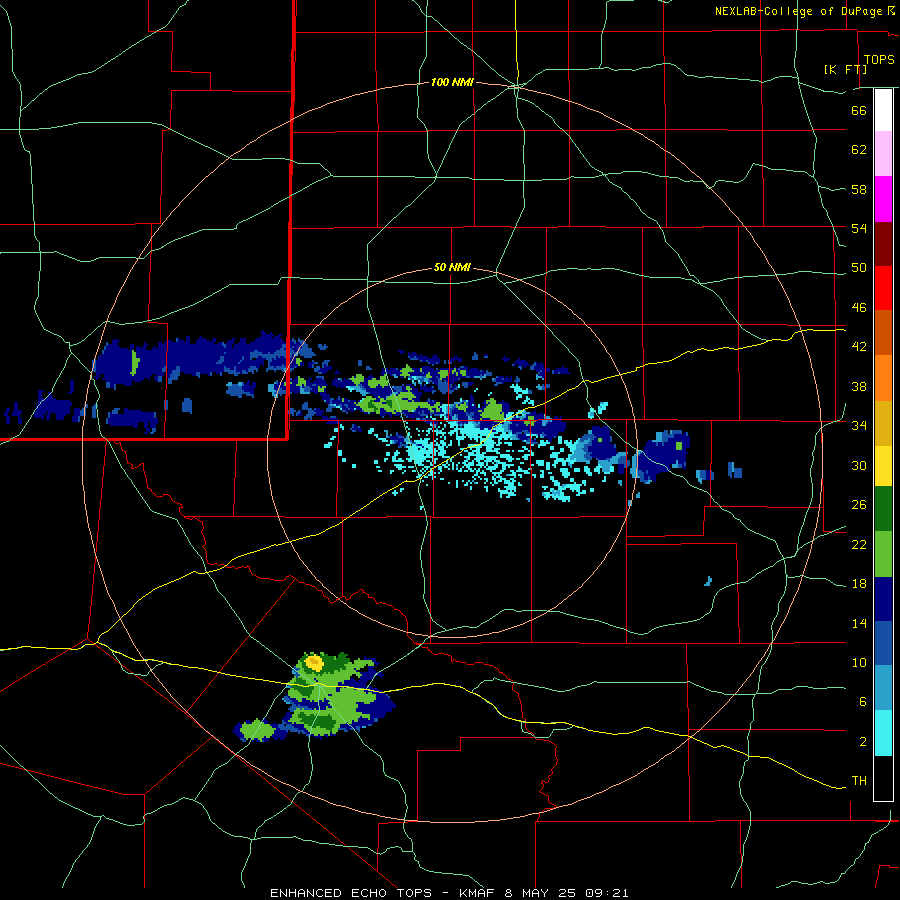Click legend value 2
This screenshot has width=900, height=900.
862,742
